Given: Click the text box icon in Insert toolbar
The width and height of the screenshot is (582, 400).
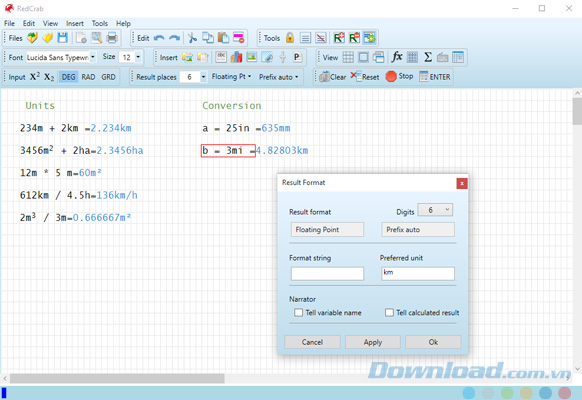Looking at the screenshot, I should tap(221, 57).
